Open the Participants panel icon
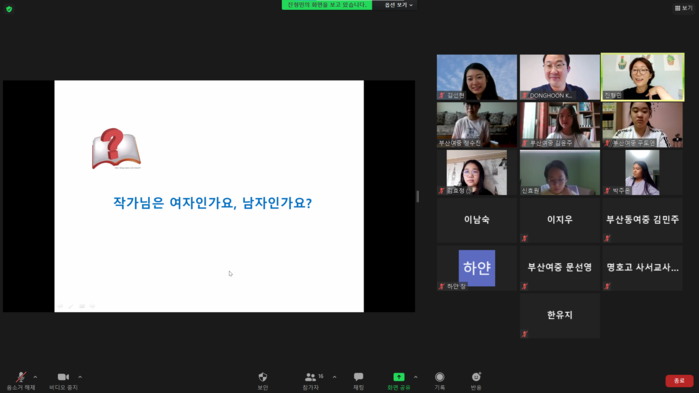The image size is (699, 393). pyautogui.click(x=310, y=377)
